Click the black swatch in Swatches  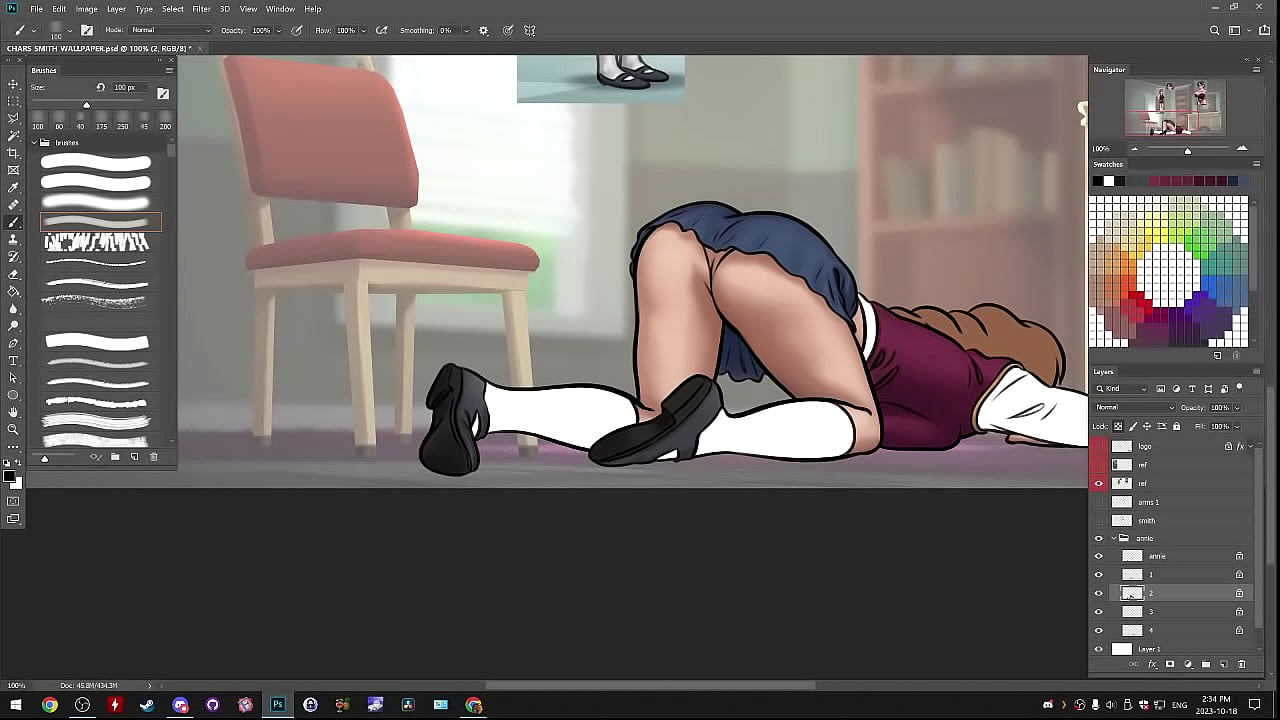click(x=1097, y=181)
